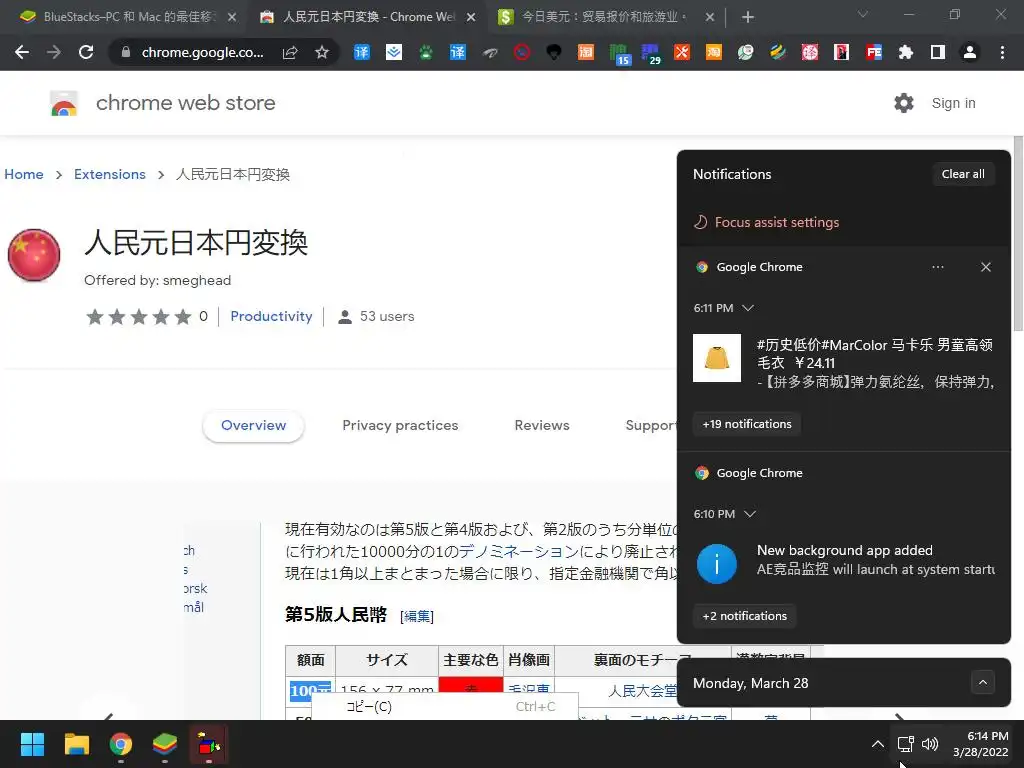Close the BlueStacks tab
The image size is (1024, 768).
[x=232, y=18]
